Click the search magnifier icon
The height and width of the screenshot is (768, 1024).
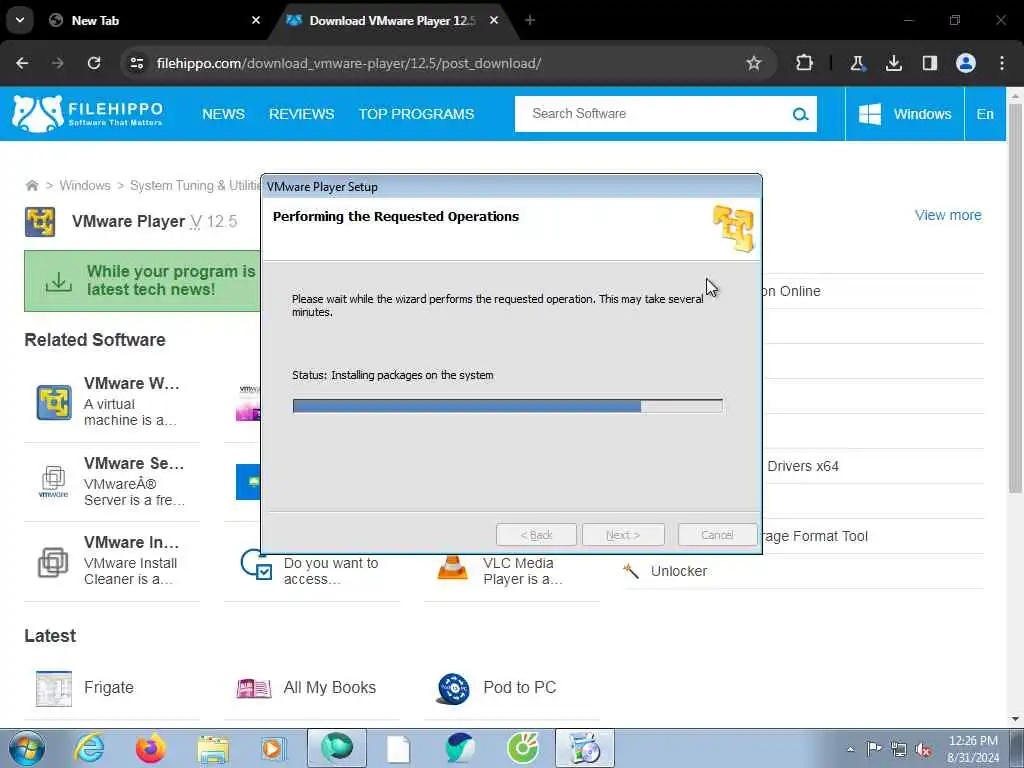pos(800,114)
